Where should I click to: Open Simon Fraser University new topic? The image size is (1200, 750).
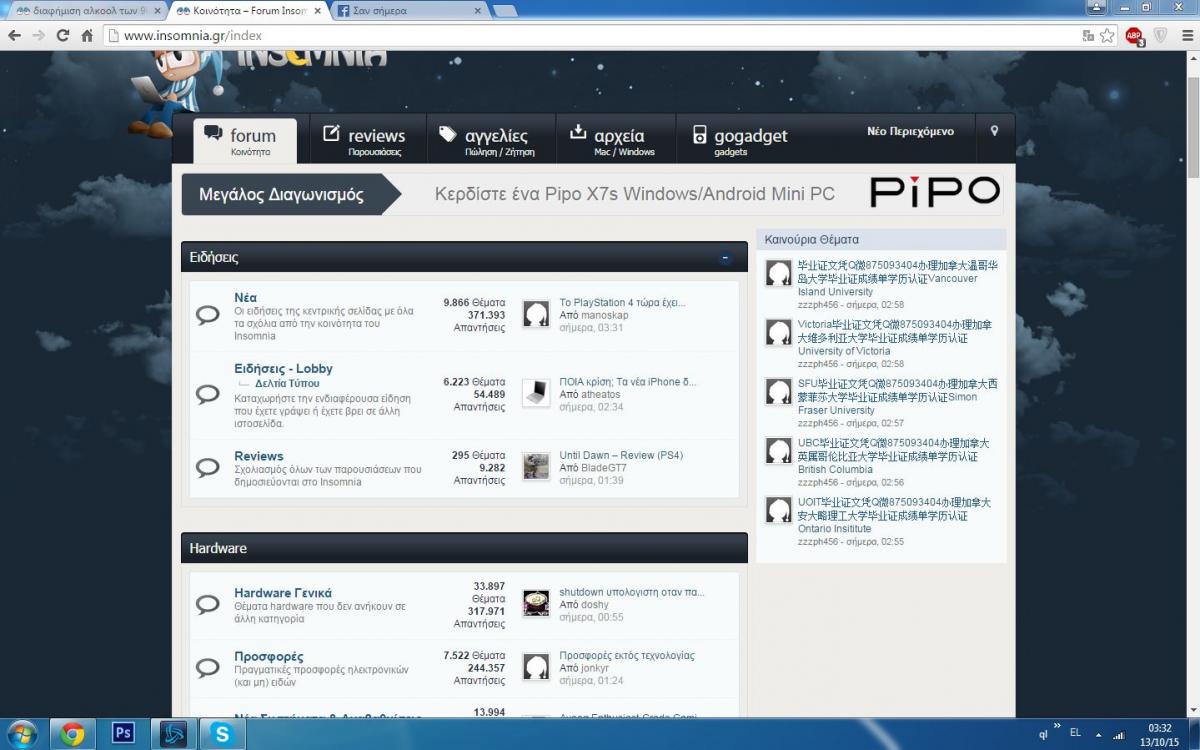[x=897, y=397]
